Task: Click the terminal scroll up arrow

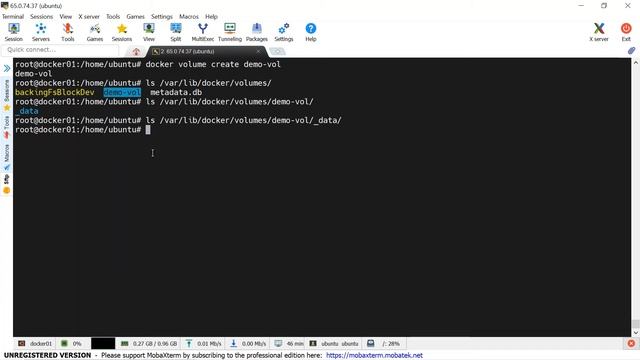Action: pos(636,62)
